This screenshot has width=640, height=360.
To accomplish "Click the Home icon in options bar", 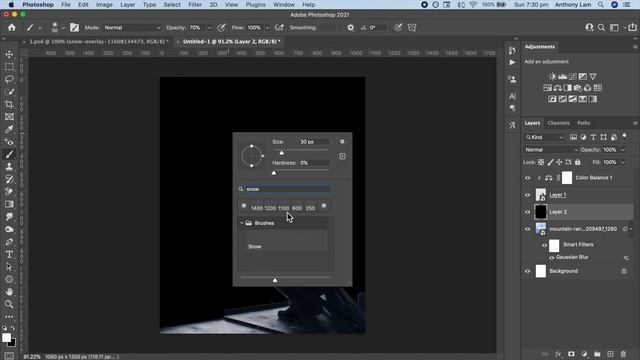I will pyautogui.click(x=12, y=27).
